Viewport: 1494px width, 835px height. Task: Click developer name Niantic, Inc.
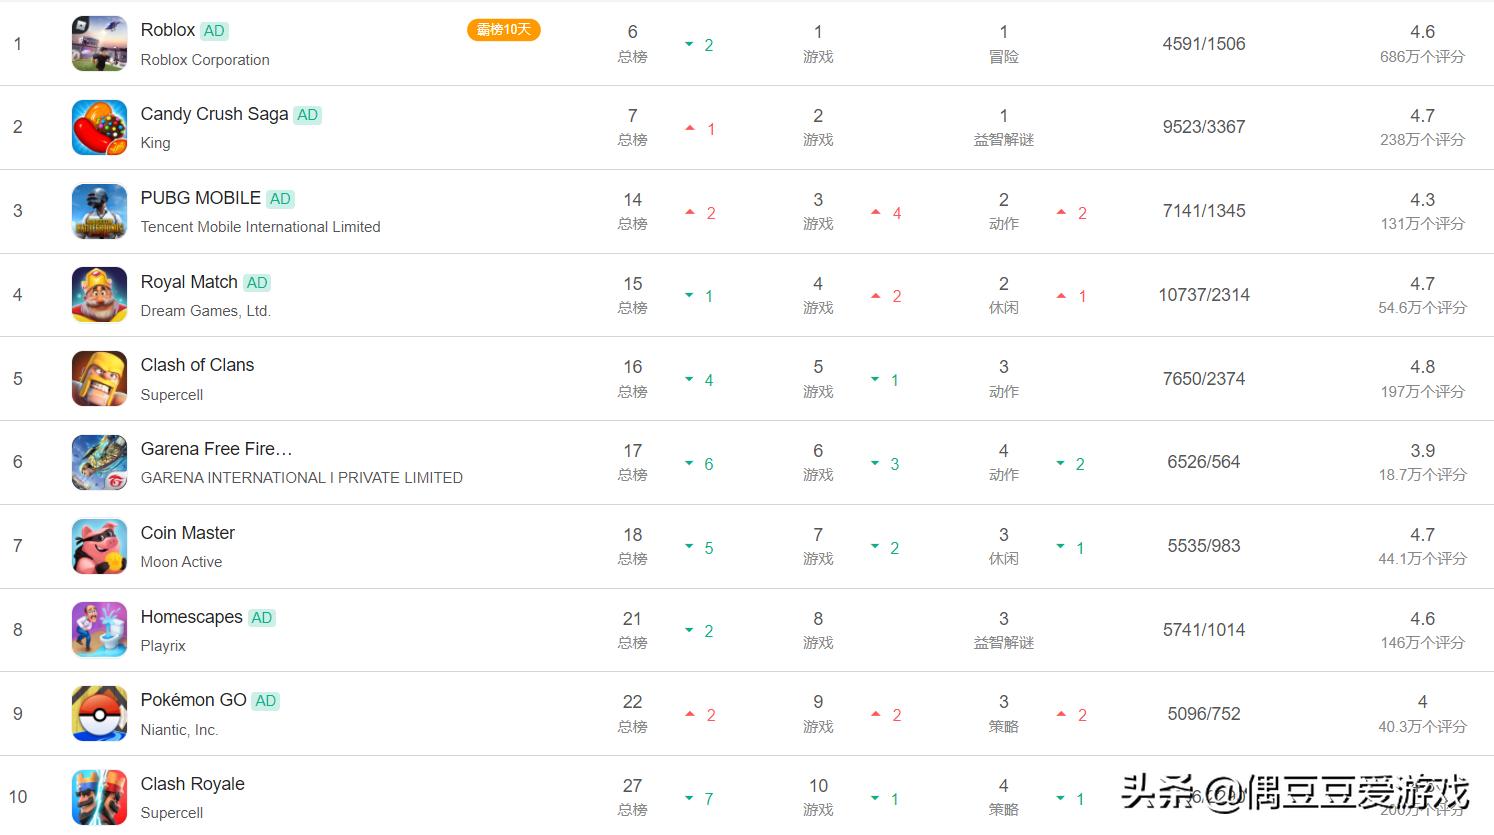tap(180, 730)
